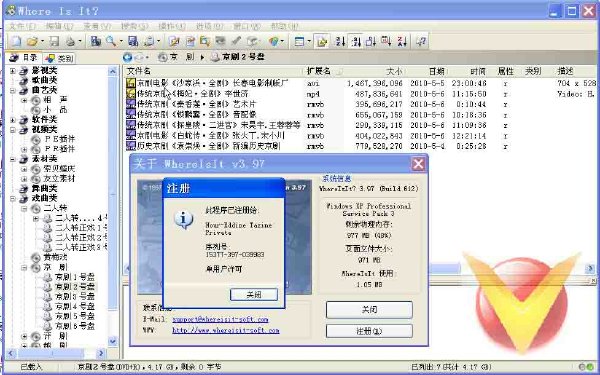Click the 影视类 folder icon in tree
This screenshot has height=375, width=600.
24,70
